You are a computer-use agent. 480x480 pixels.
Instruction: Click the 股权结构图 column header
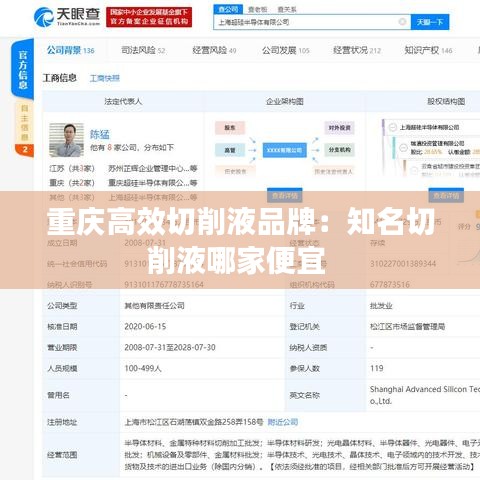446,101
